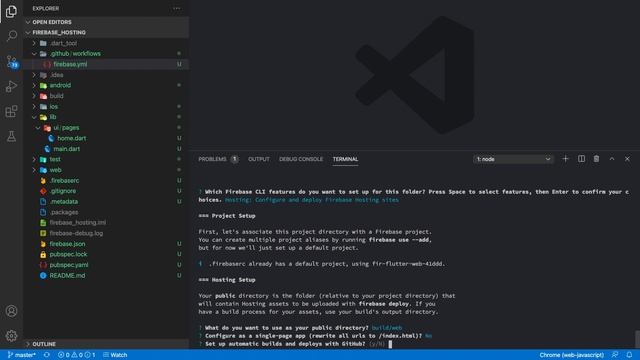Open feedback icon in status bar

(615, 355)
